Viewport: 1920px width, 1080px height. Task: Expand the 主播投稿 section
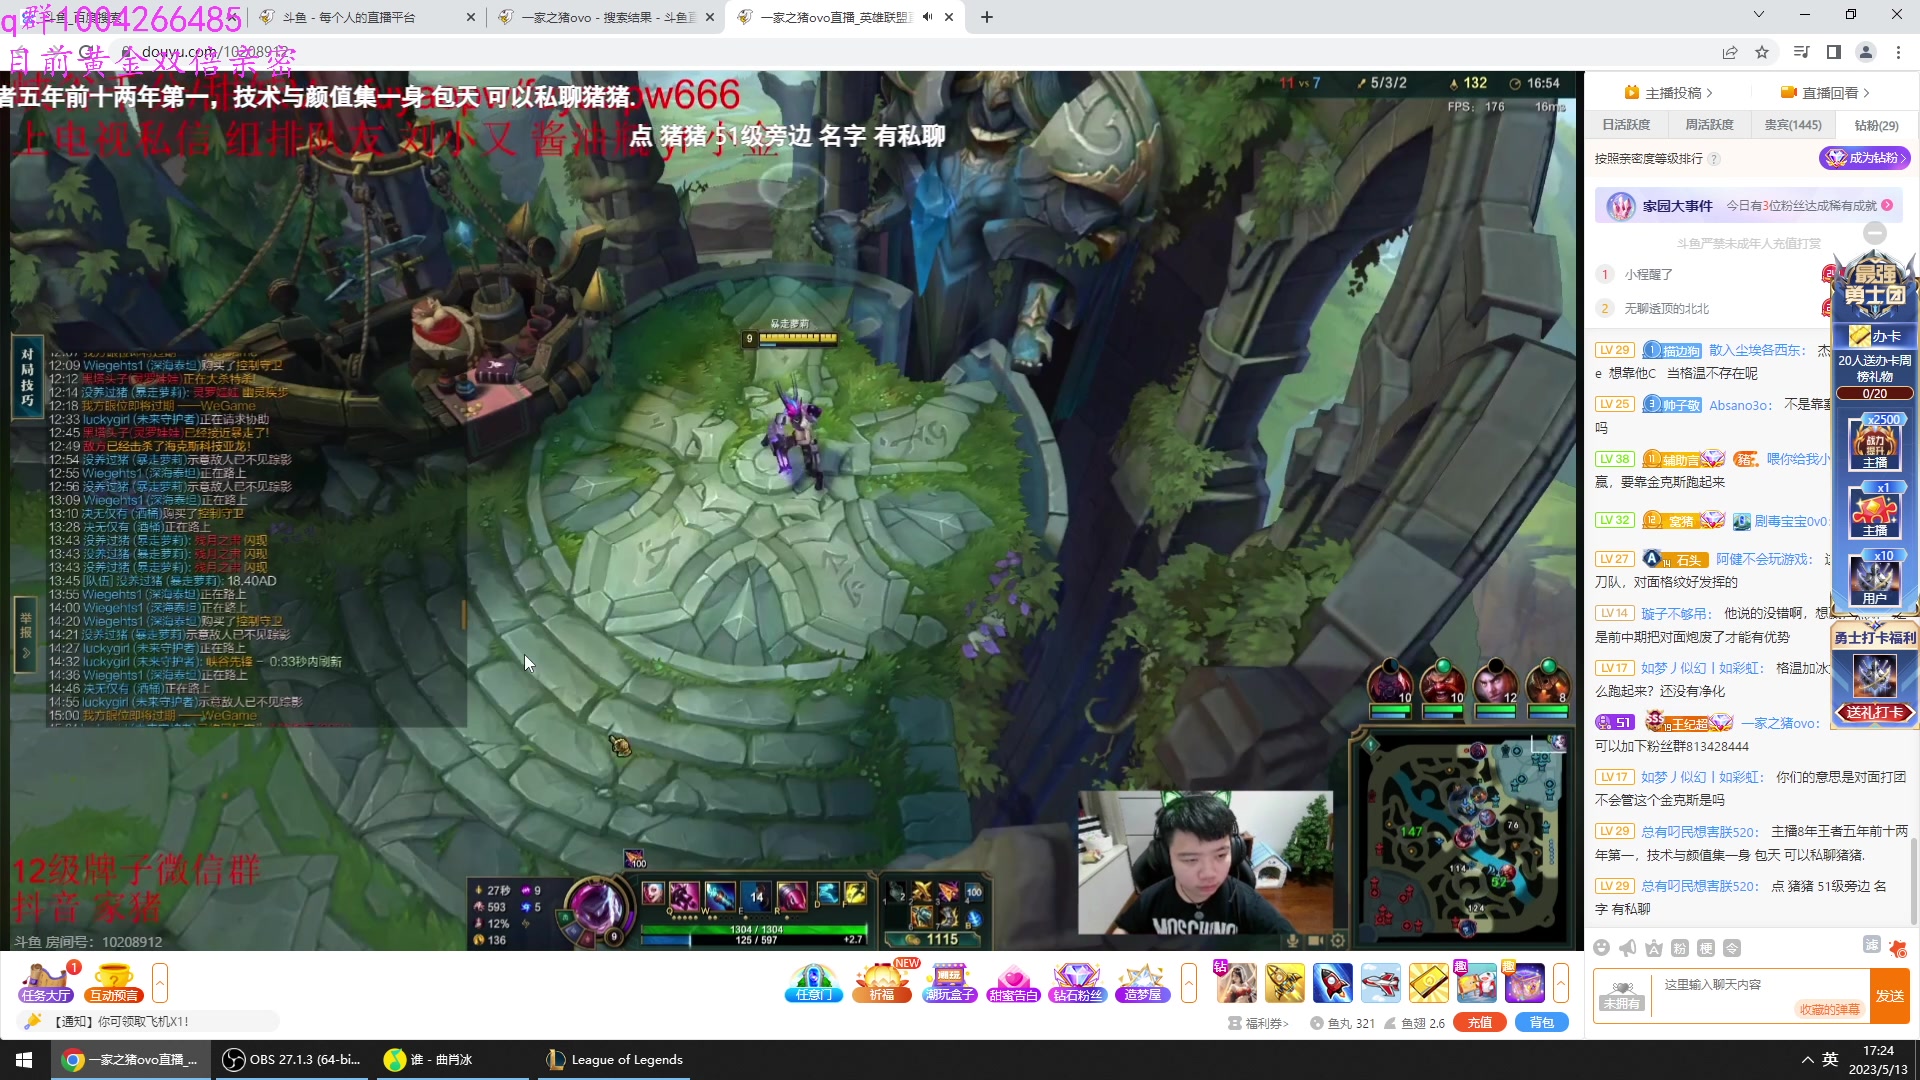tap(1669, 92)
